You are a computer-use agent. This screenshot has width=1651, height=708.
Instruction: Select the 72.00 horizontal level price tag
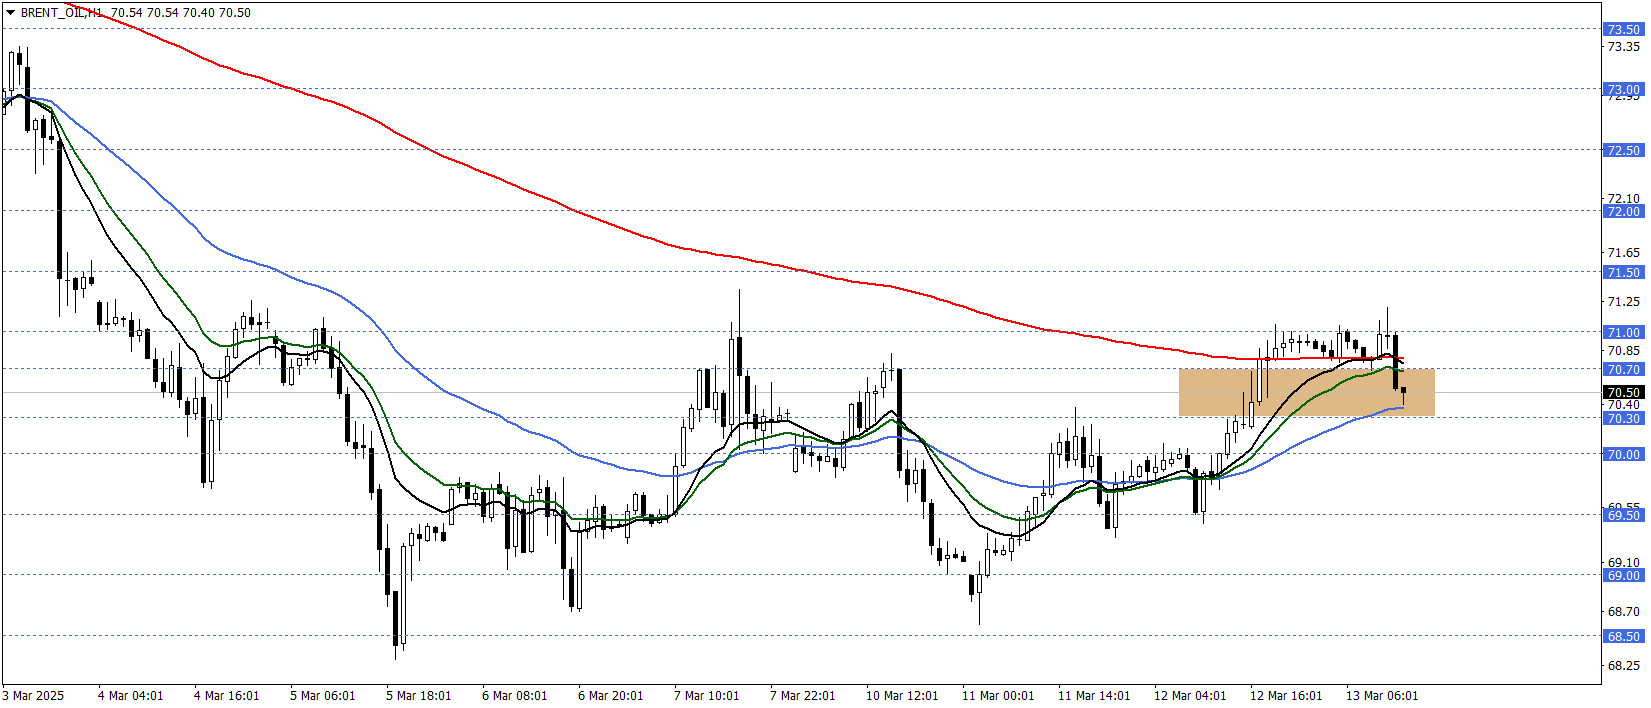coord(1623,211)
